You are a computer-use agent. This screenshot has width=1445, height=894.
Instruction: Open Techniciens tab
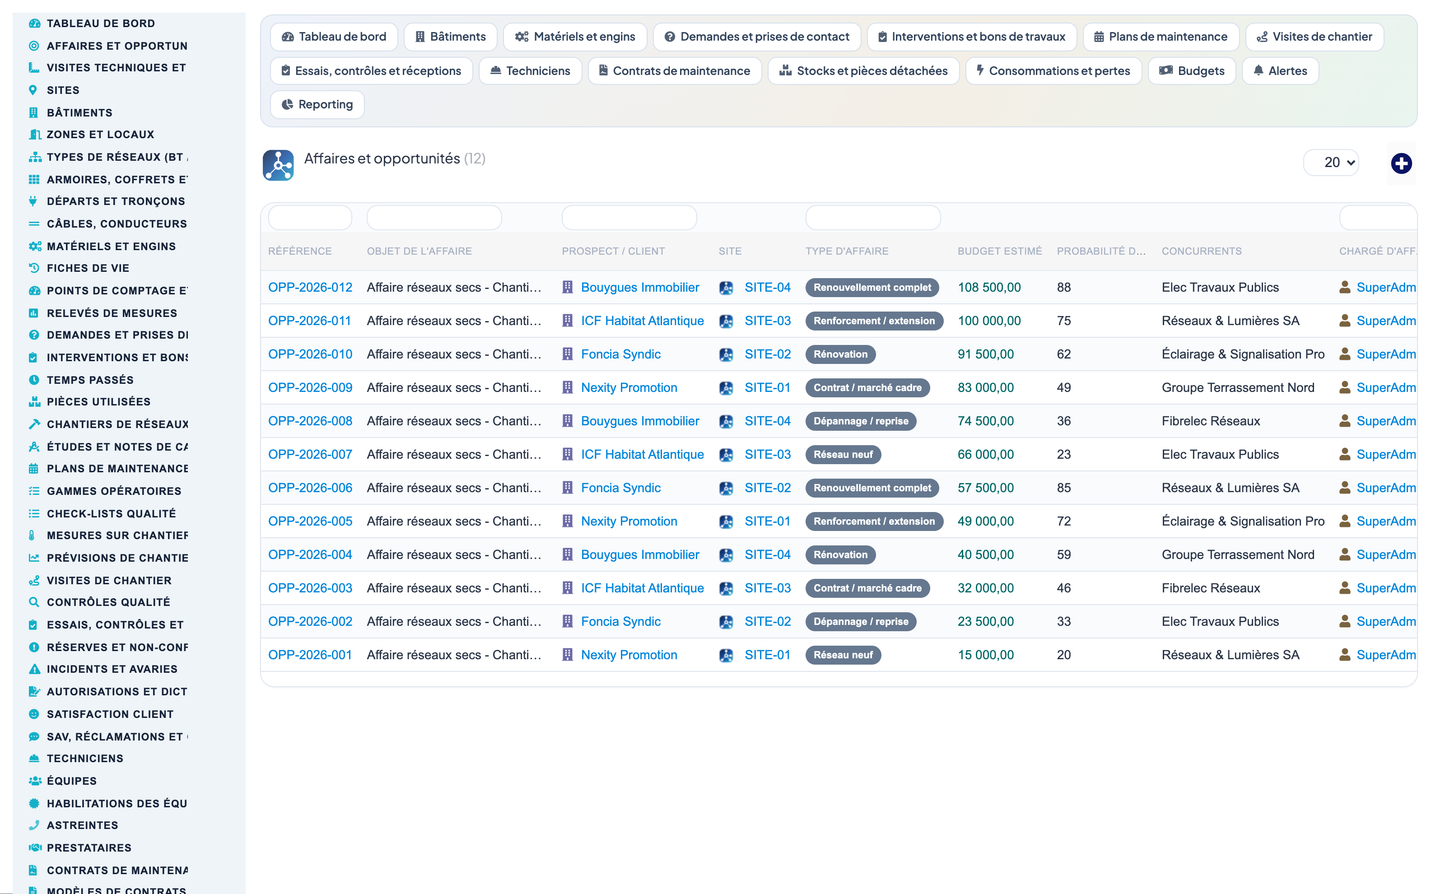coord(530,71)
